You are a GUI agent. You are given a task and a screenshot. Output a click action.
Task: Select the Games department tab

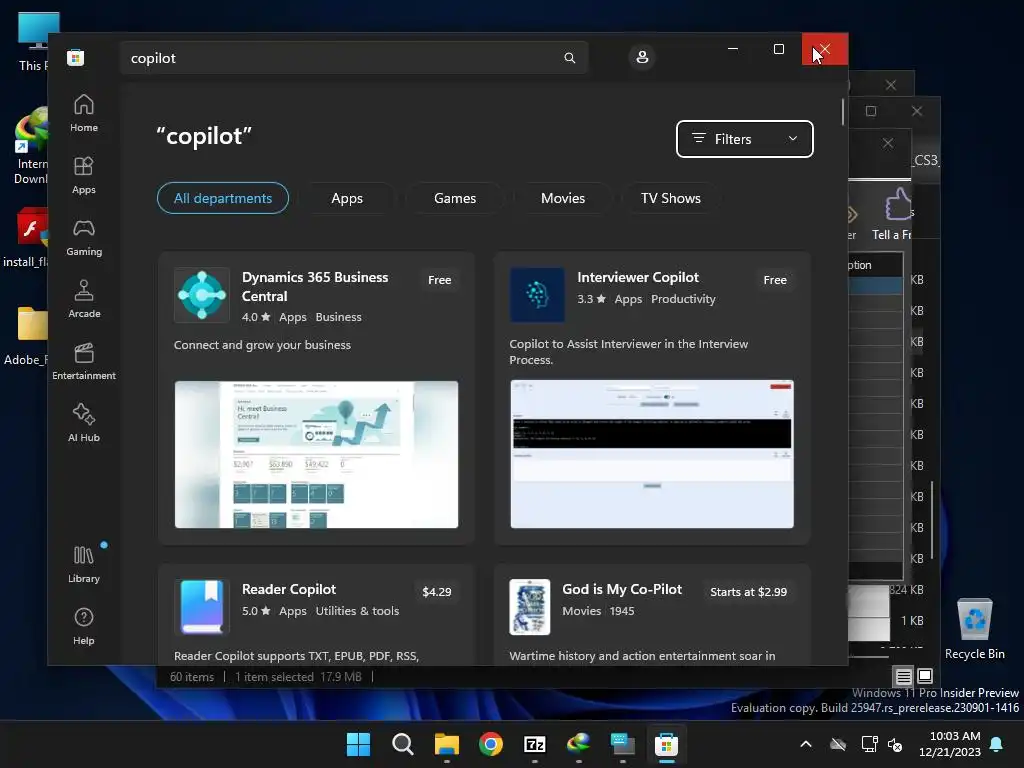tap(455, 198)
